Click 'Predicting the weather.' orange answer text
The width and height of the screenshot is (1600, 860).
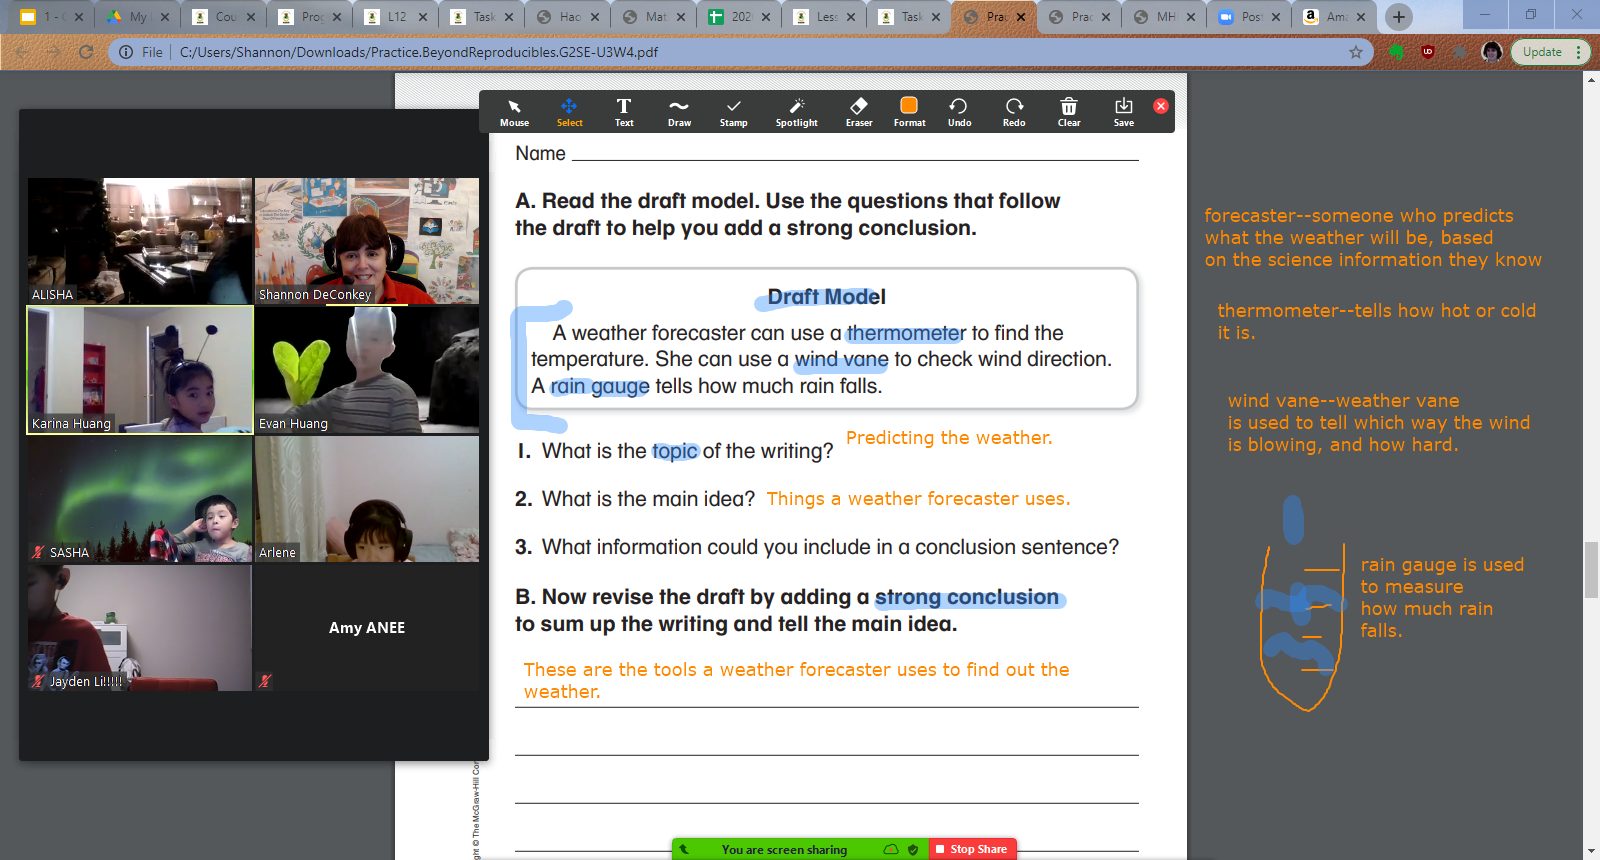[x=949, y=438]
